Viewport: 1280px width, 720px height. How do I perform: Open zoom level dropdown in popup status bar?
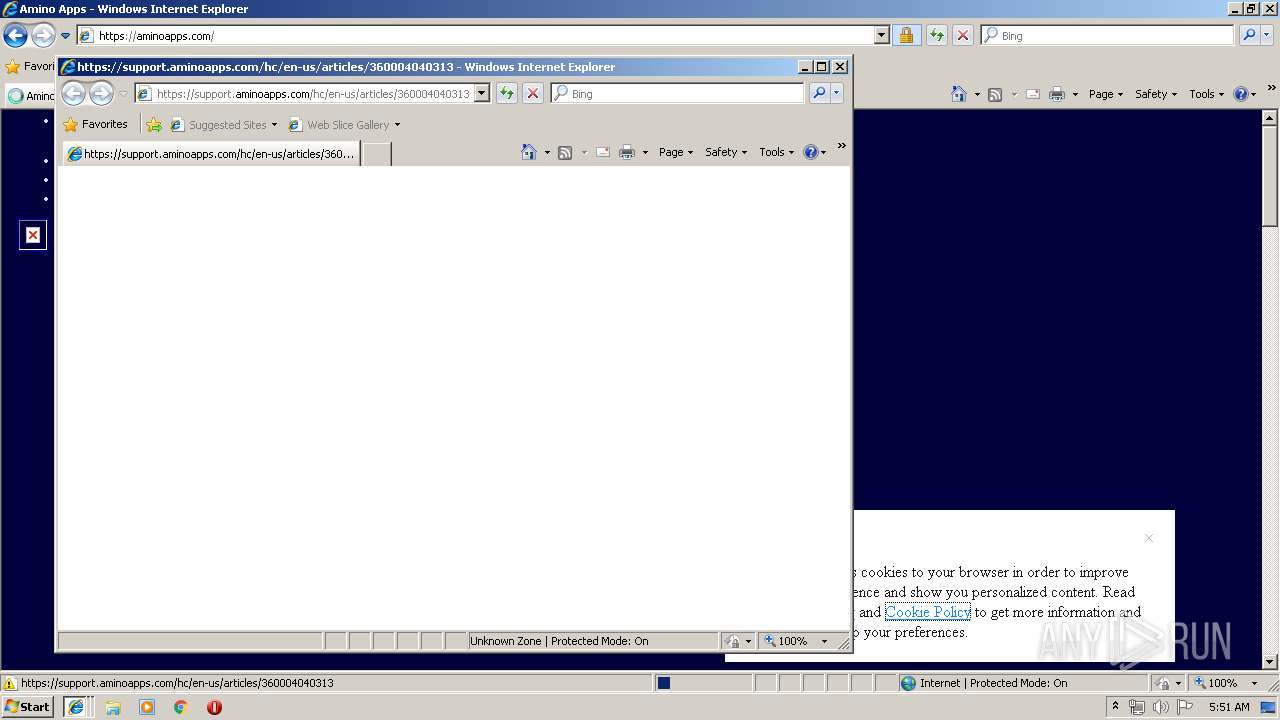(x=825, y=641)
